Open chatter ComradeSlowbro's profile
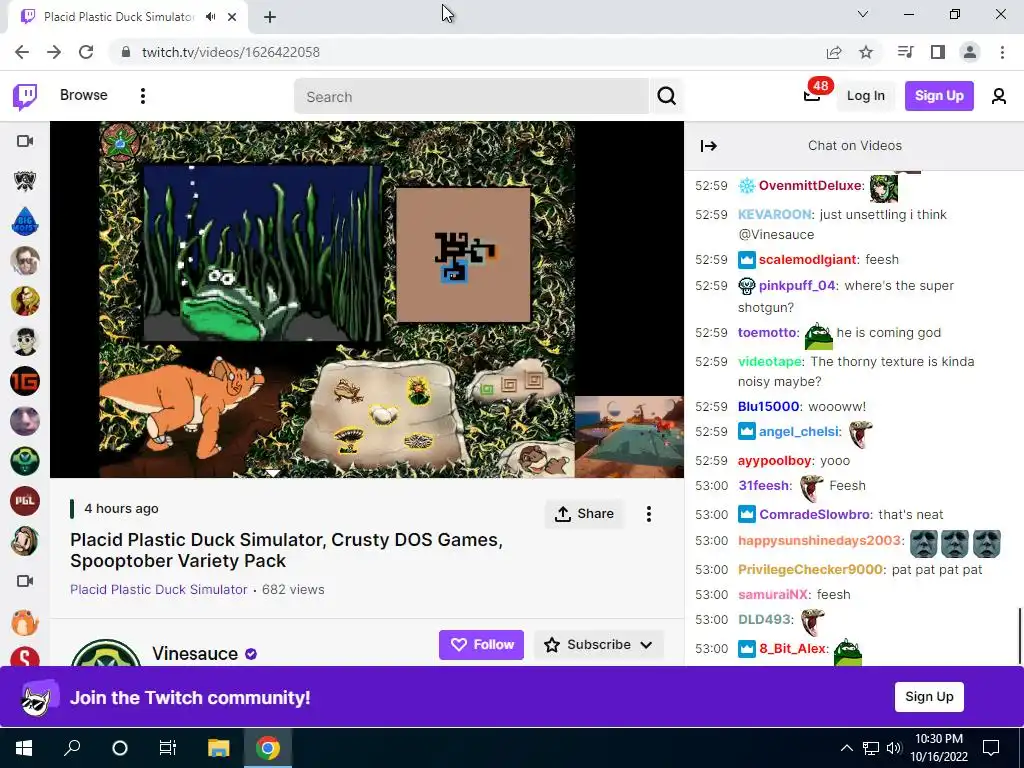The image size is (1024, 768). click(814, 515)
